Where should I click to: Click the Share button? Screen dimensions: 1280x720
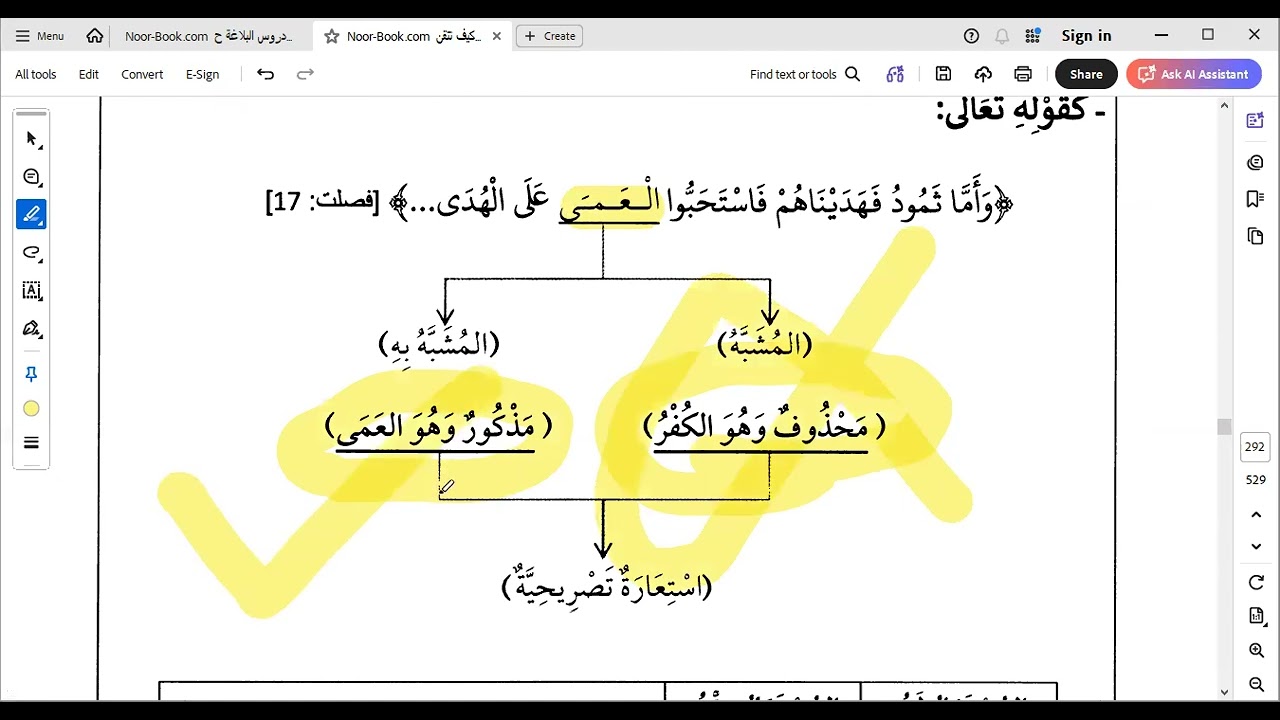[x=1086, y=74]
